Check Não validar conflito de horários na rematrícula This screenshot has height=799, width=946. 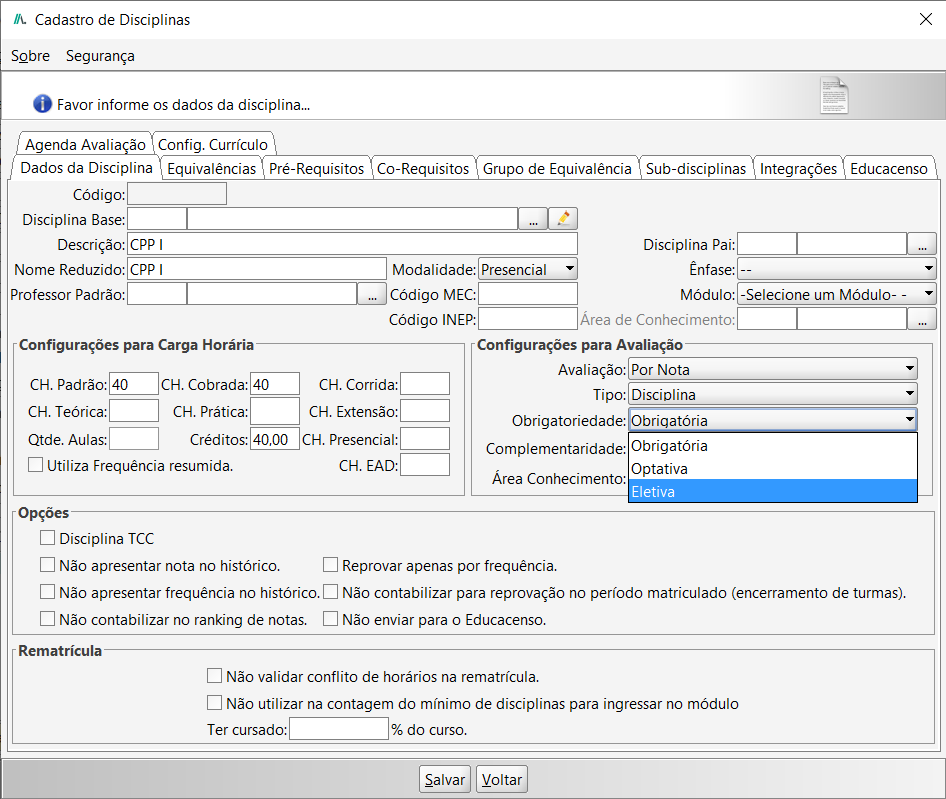pos(214,676)
